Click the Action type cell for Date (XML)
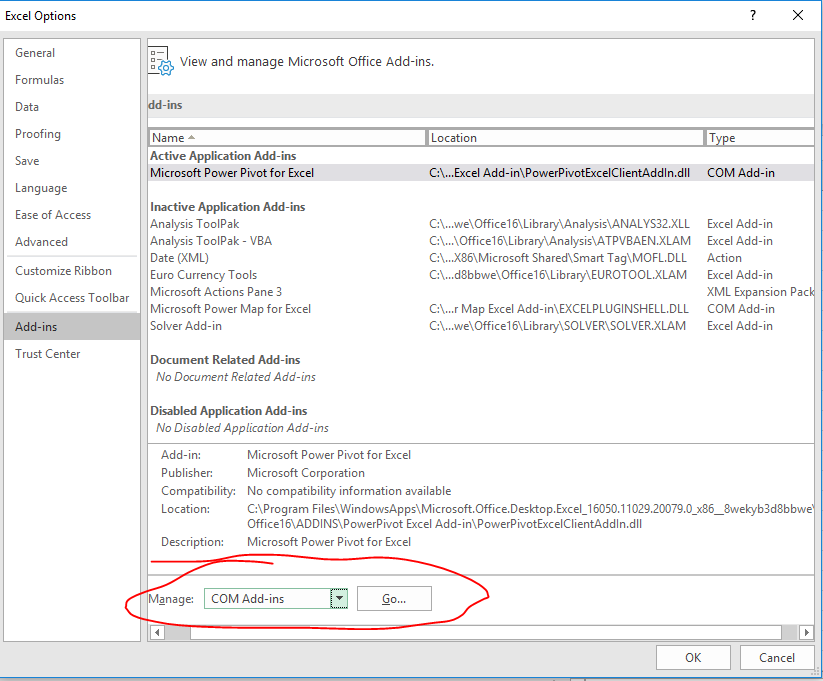The image size is (823, 681). [x=724, y=258]
